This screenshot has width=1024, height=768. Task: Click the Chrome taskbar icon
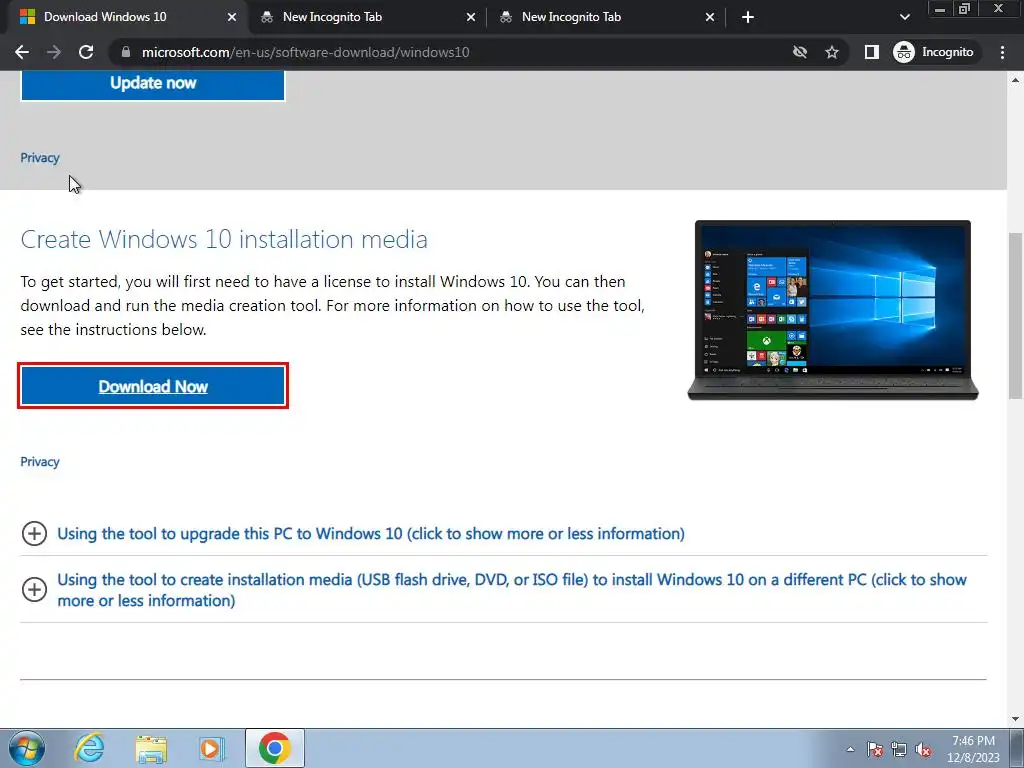coord(274,748)
